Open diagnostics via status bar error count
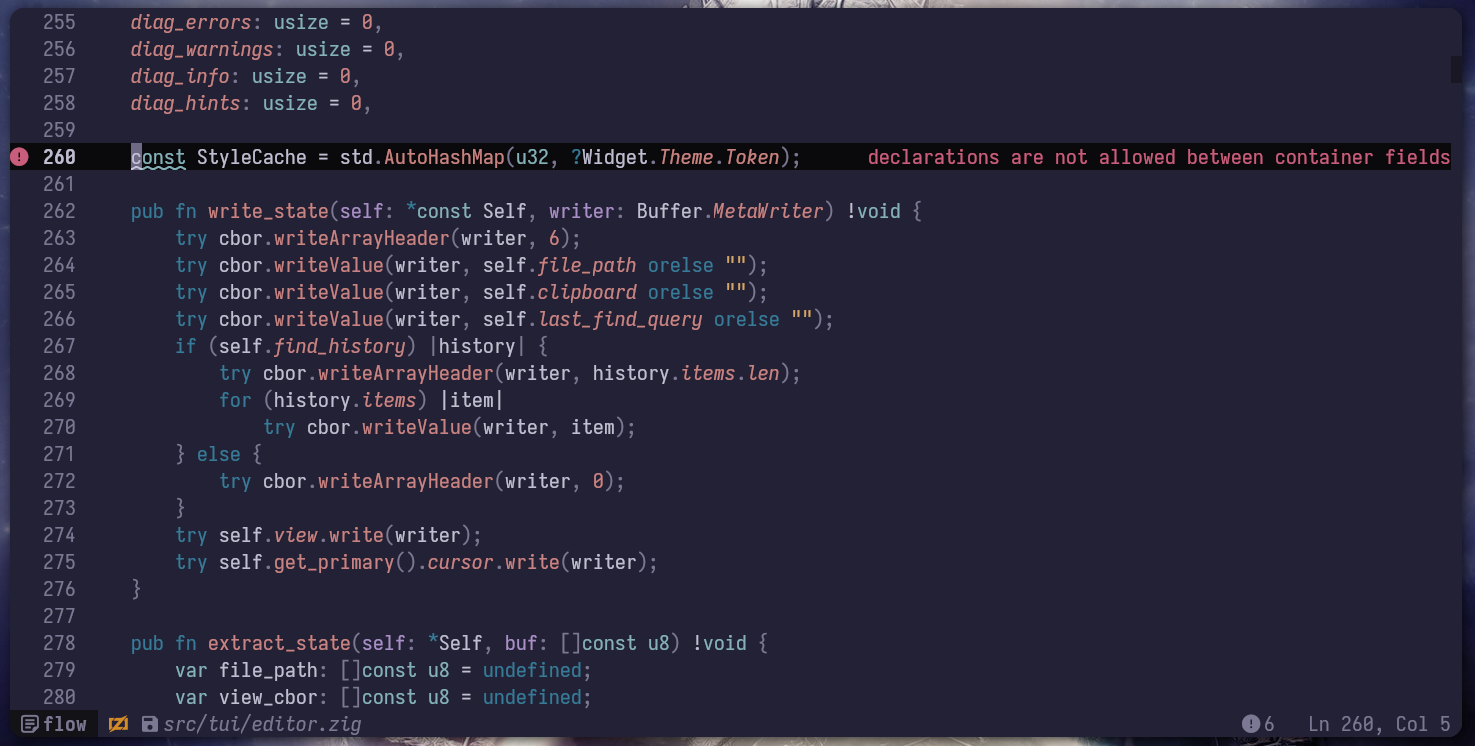1475x746 pixels. point(1258,724)
